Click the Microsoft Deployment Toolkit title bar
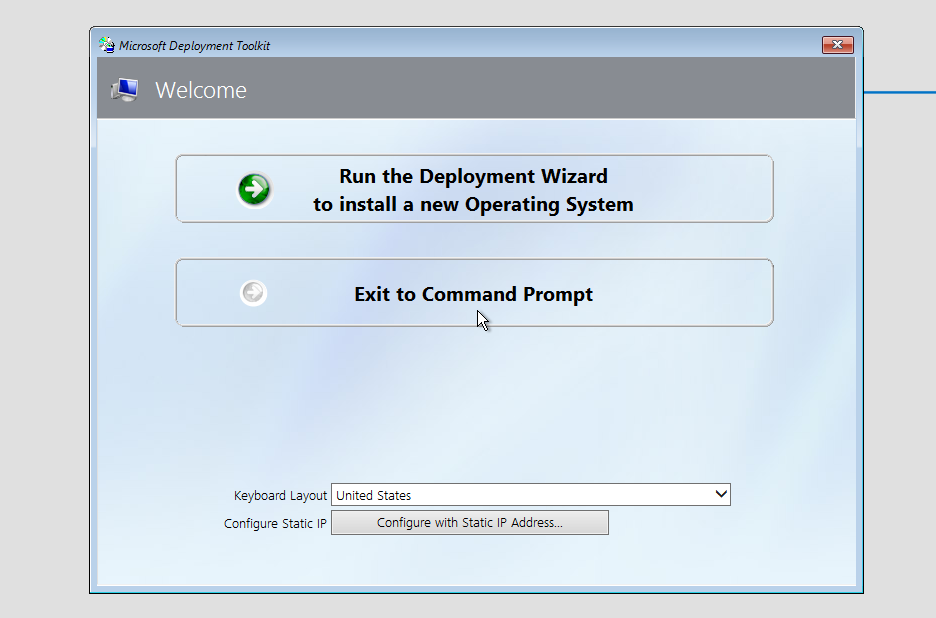 click(450, 44)
